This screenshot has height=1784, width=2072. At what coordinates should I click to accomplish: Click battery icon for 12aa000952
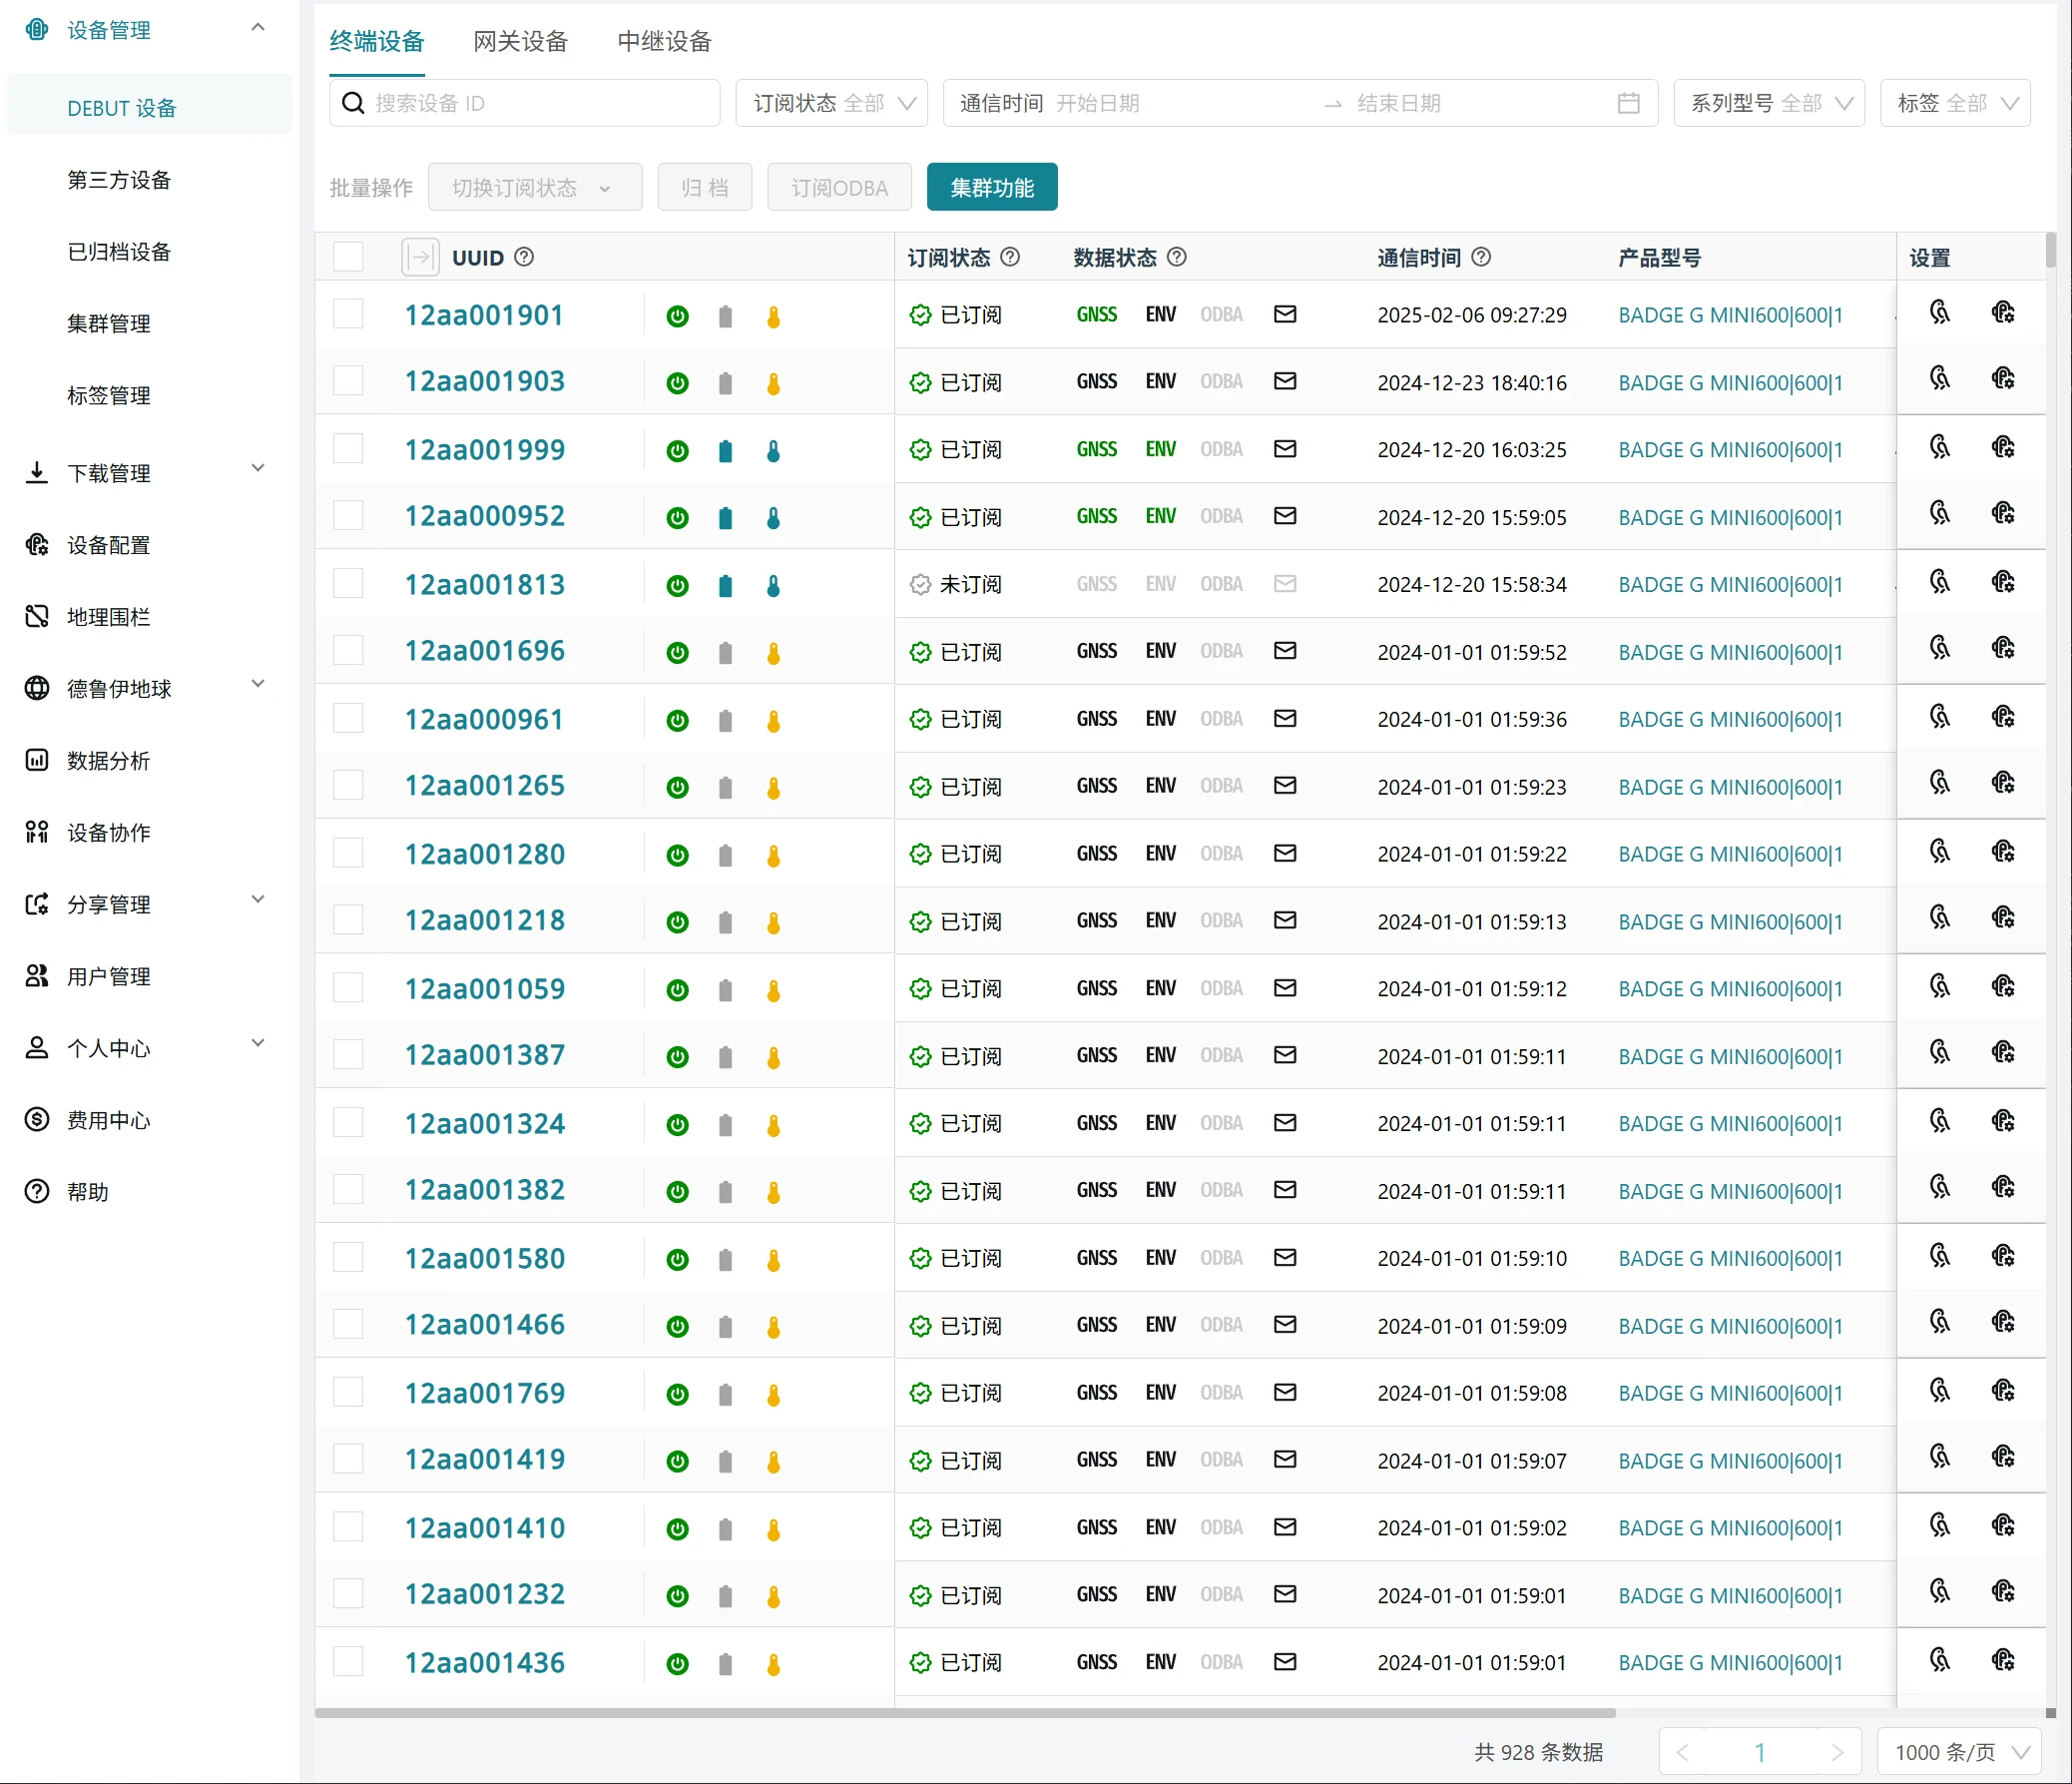[x=725, y=518]
